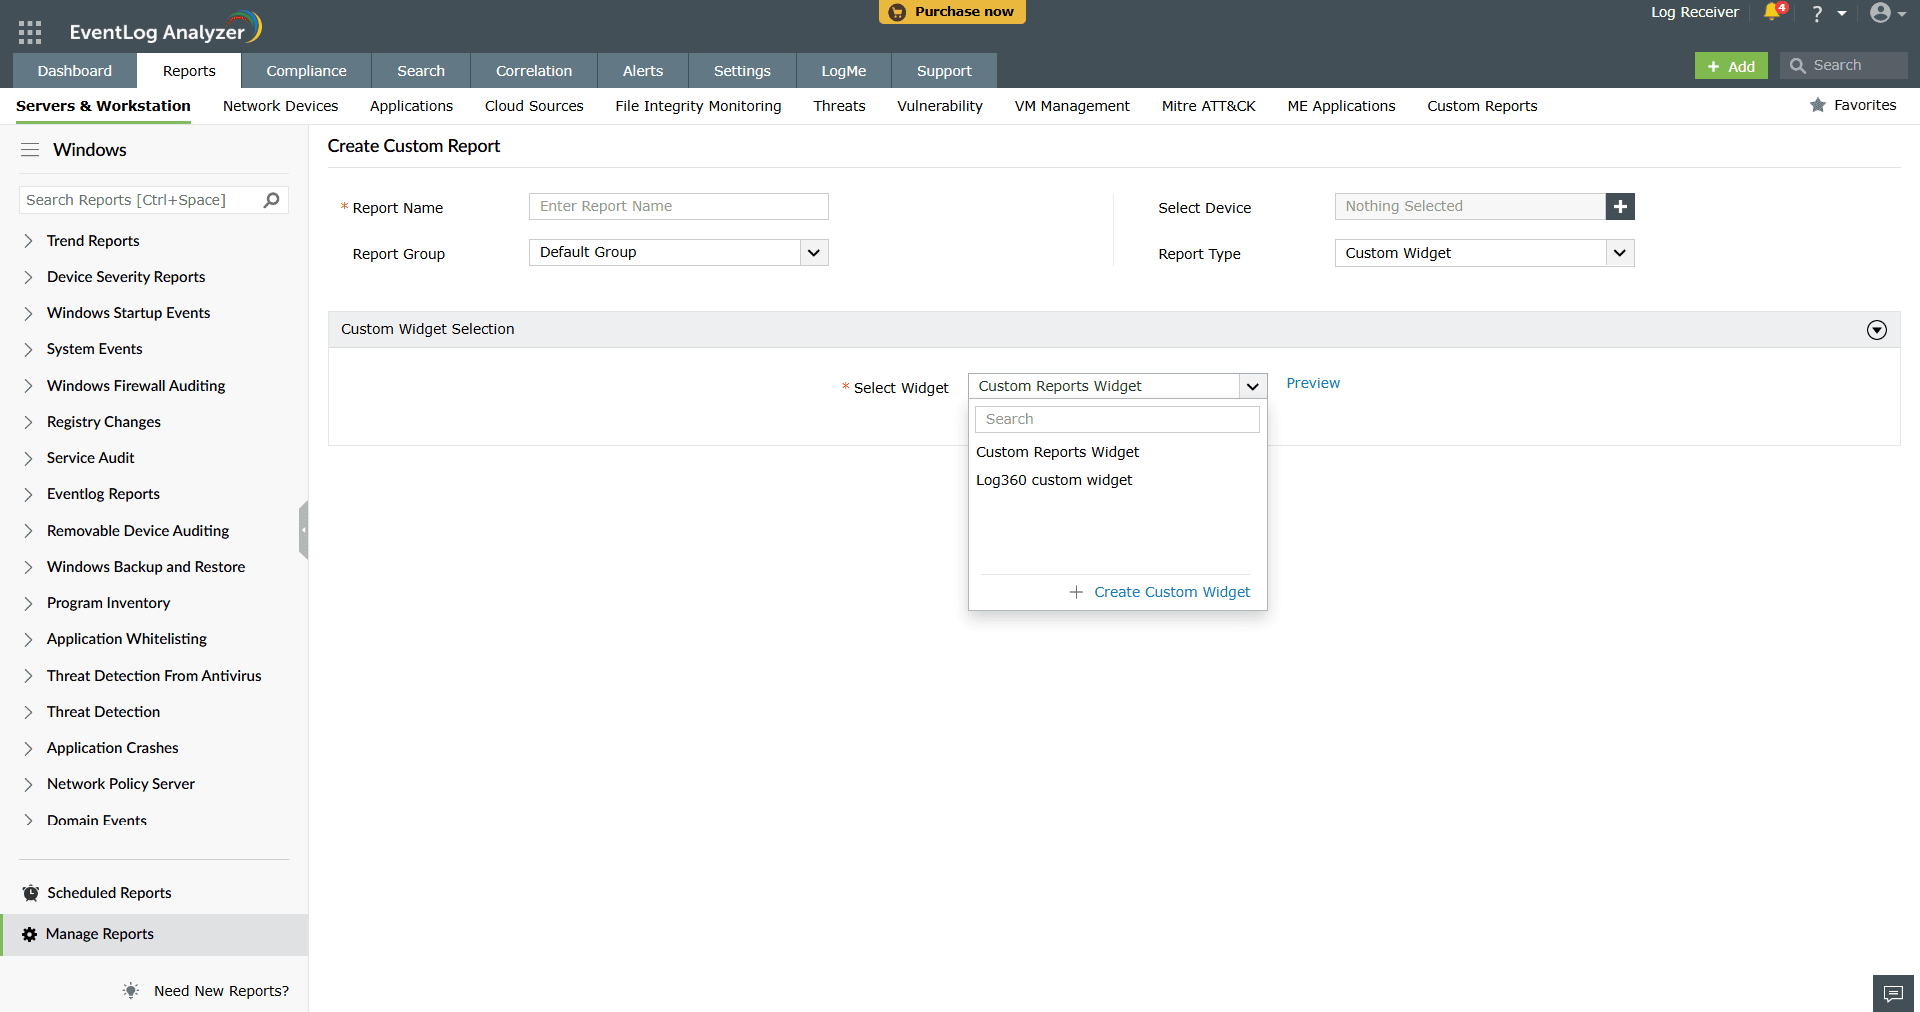The width and height of the screenshot is (1920, 1012).
Task: Expand Registry Changes tree node
Action: [x=28, y=422]
